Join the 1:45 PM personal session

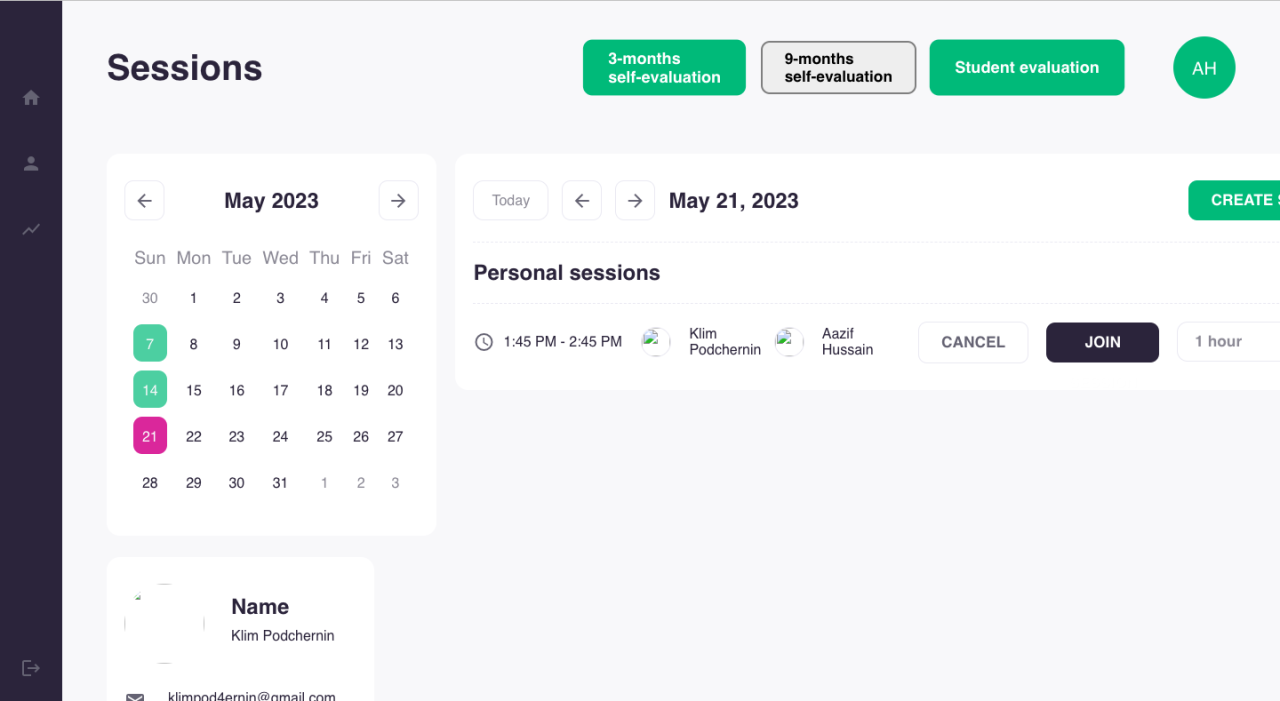(1102, 342)
